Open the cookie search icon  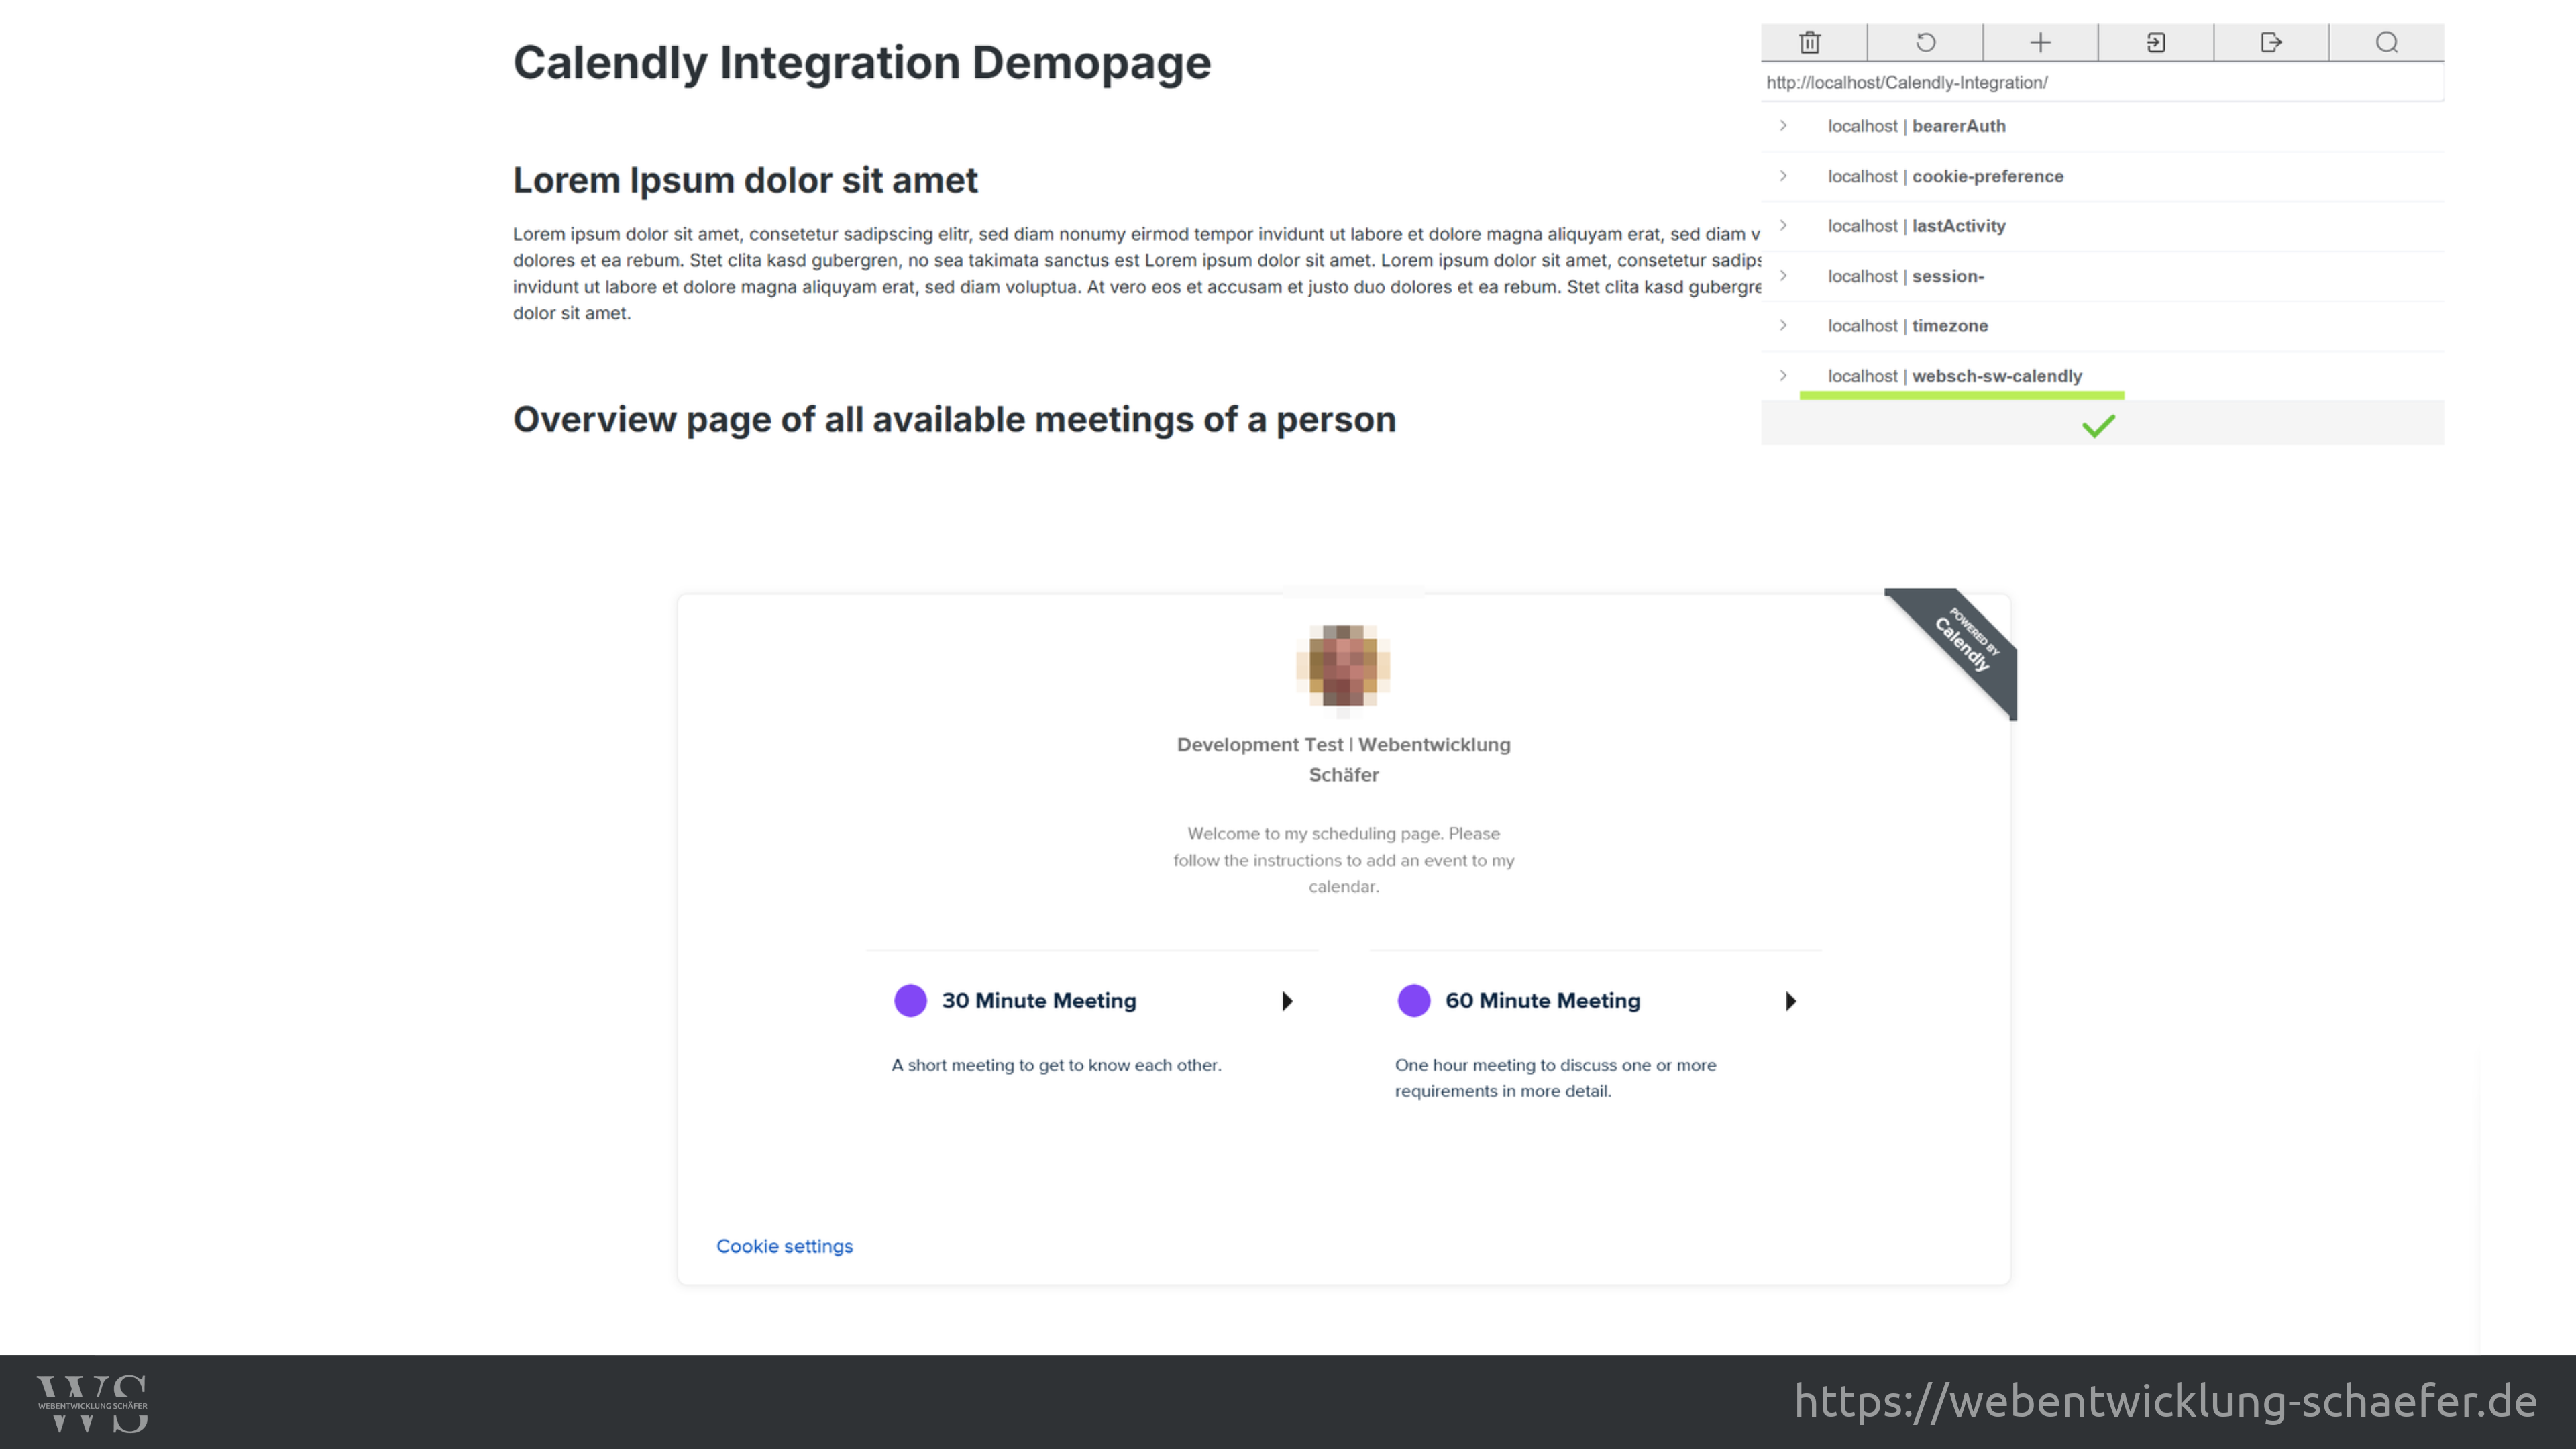(x=2387, y=42)
